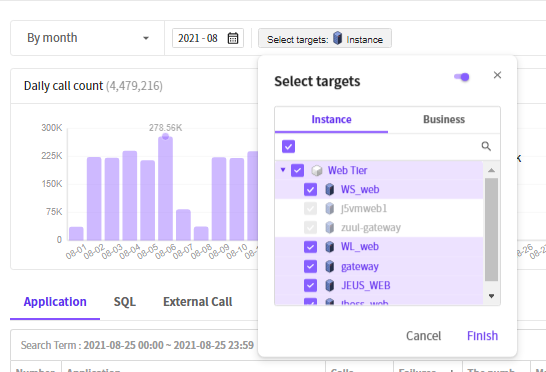Select the WS_web tree row label
546x372 pixels.
[360, 189]
